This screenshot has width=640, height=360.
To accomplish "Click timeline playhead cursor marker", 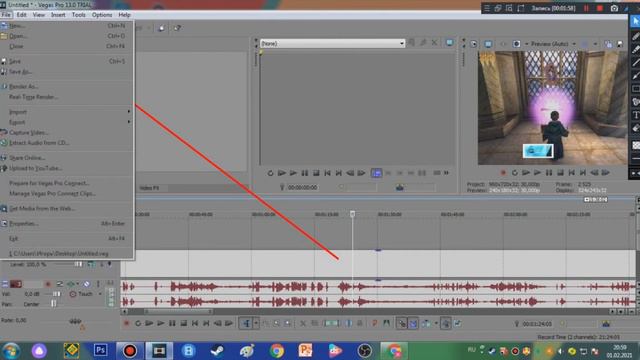I will point(352,214).
